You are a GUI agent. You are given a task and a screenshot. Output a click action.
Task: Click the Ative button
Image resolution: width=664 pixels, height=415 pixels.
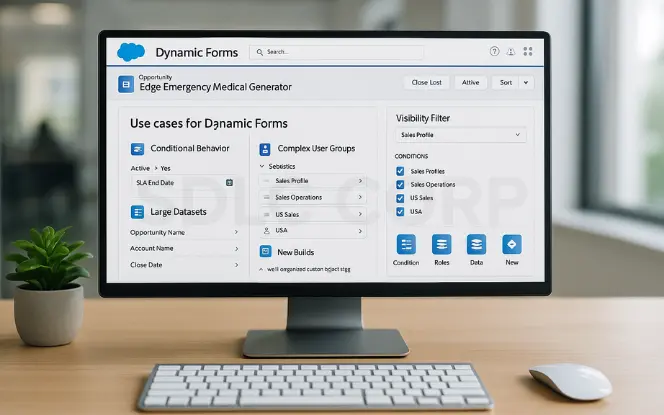point(470,83)
